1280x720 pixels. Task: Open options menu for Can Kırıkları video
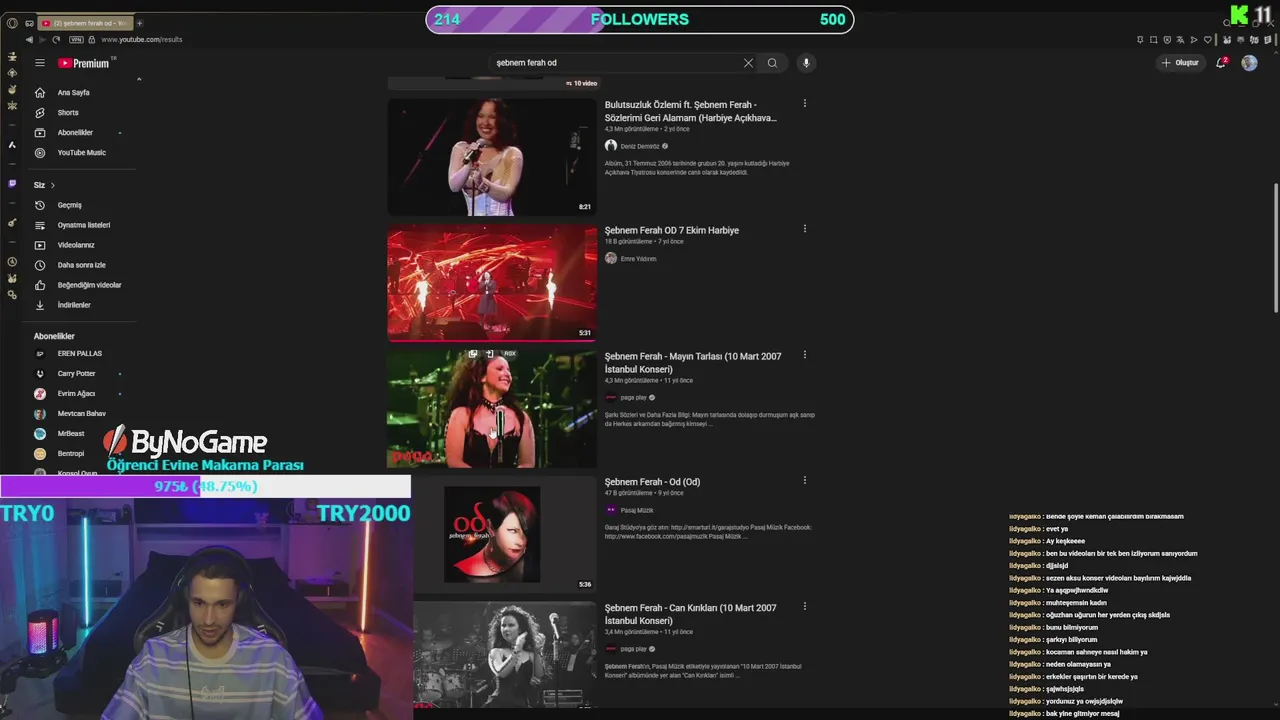coord(804,606)
